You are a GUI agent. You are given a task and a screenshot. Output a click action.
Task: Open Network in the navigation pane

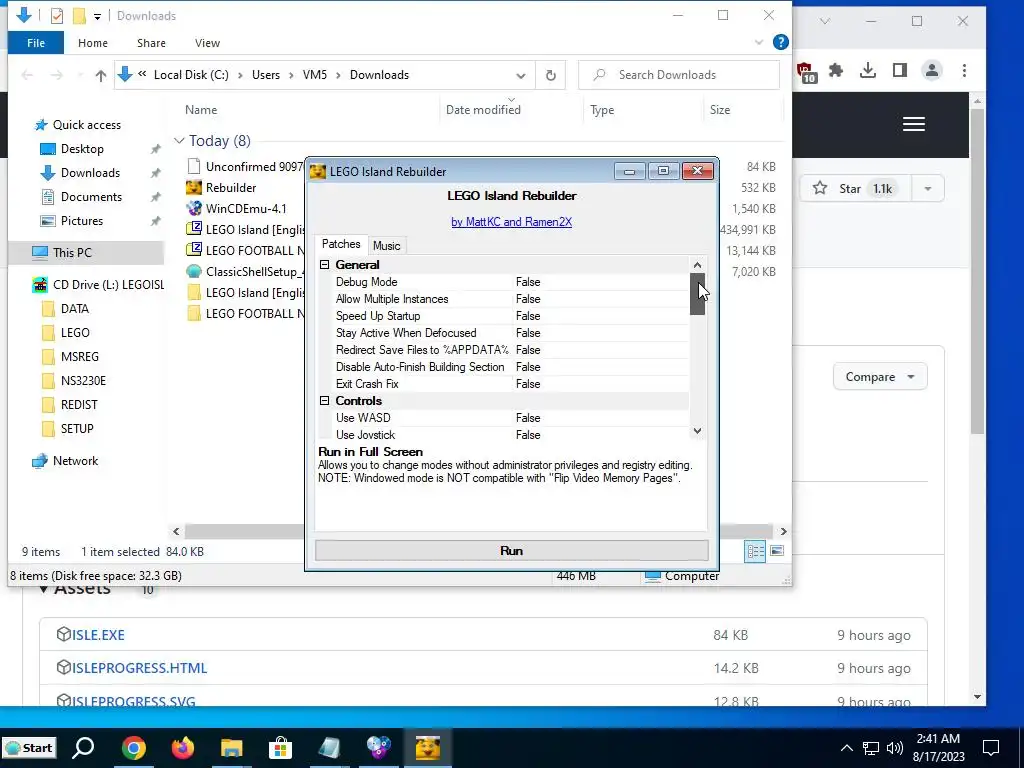[x=75, y=461]
